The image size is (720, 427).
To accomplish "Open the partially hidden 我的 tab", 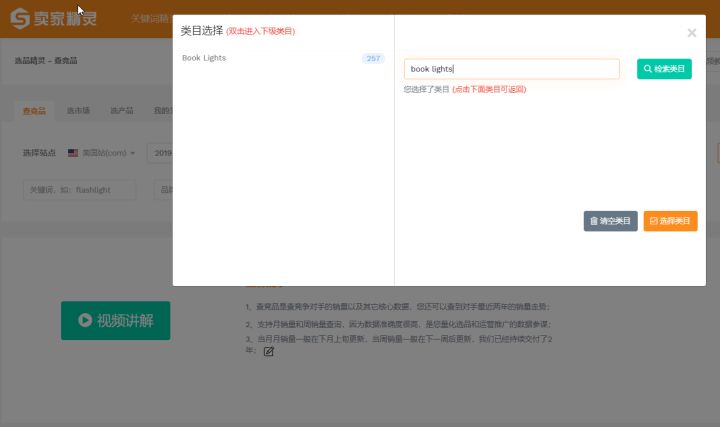I will (x=162, y=111).
